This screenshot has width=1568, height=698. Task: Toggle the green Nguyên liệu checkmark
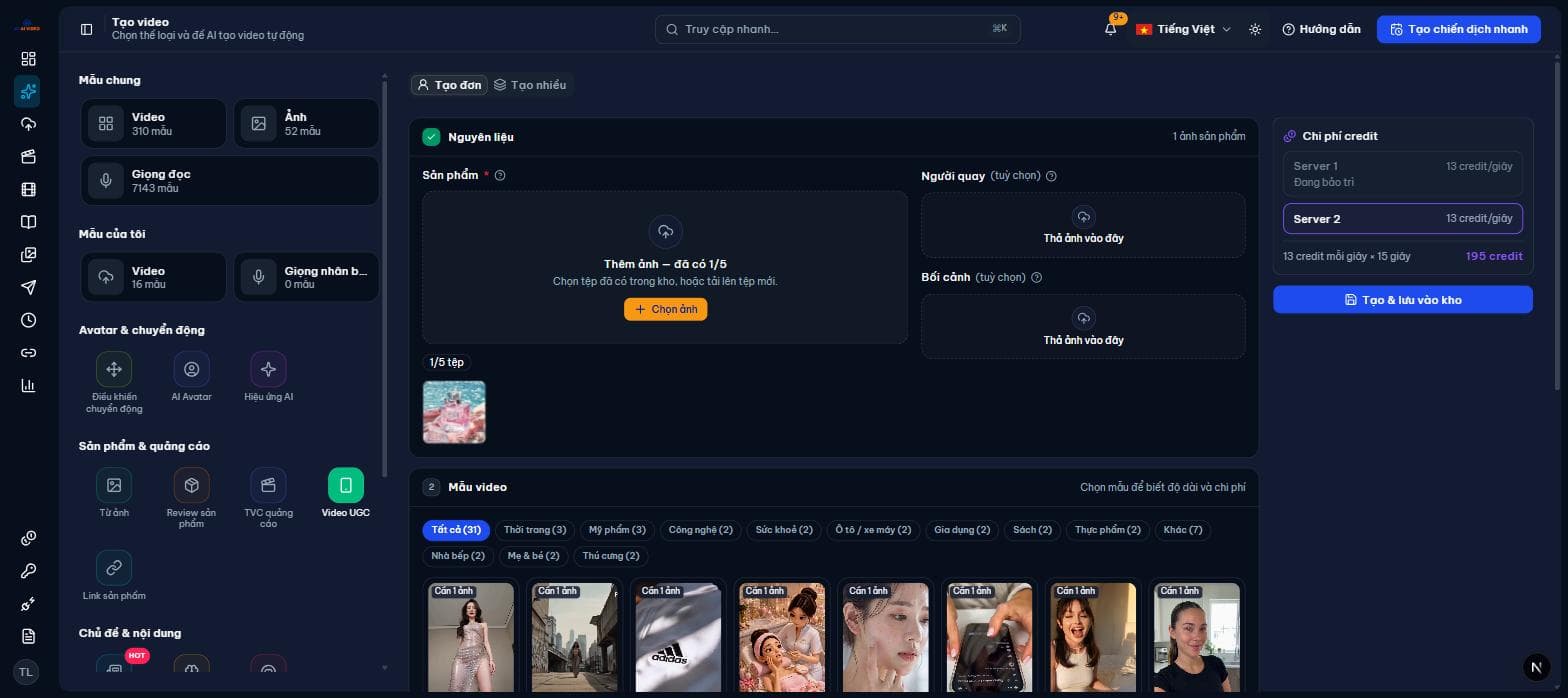431,137
